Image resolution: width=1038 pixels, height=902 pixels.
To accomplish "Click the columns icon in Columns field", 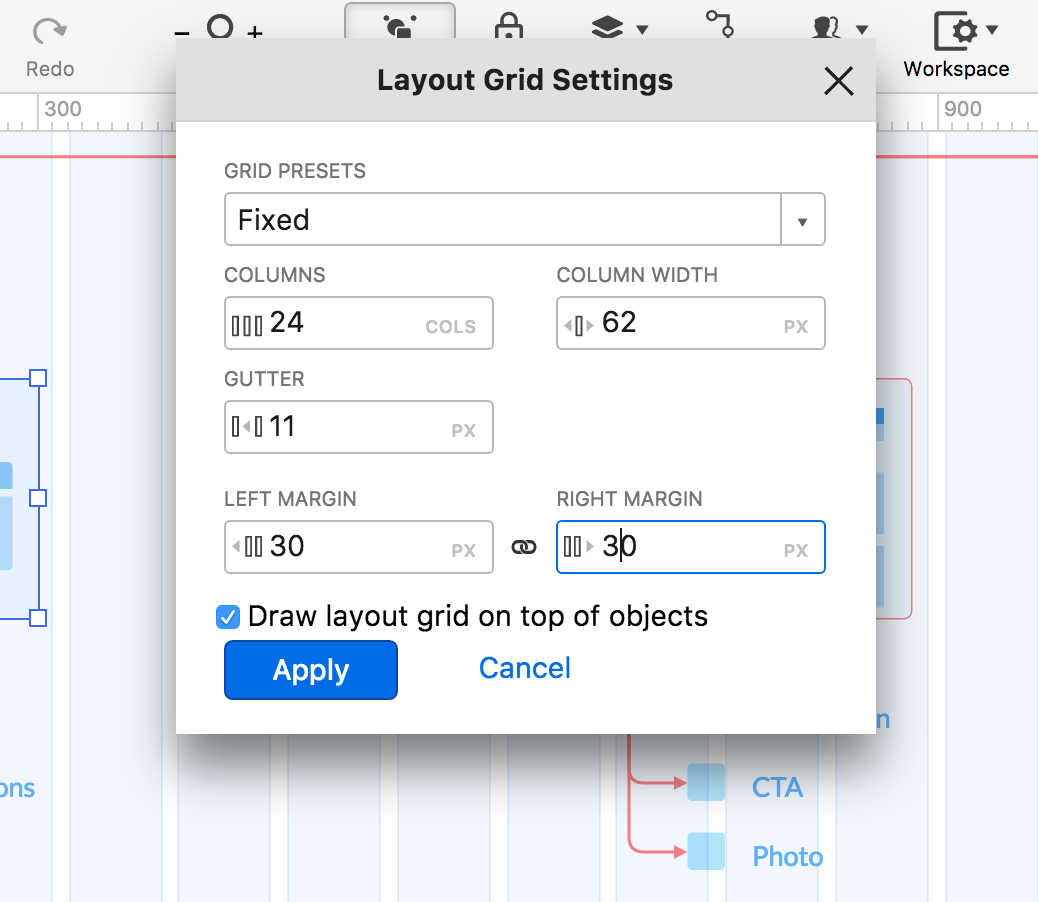I will pos(247,326).
